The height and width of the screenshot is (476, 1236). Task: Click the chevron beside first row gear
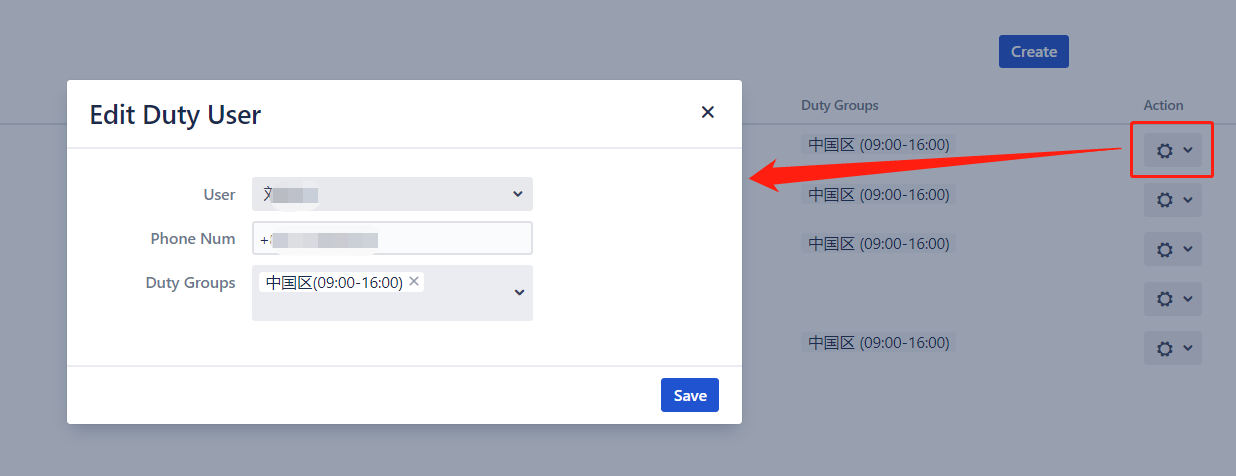[1188, 150]
